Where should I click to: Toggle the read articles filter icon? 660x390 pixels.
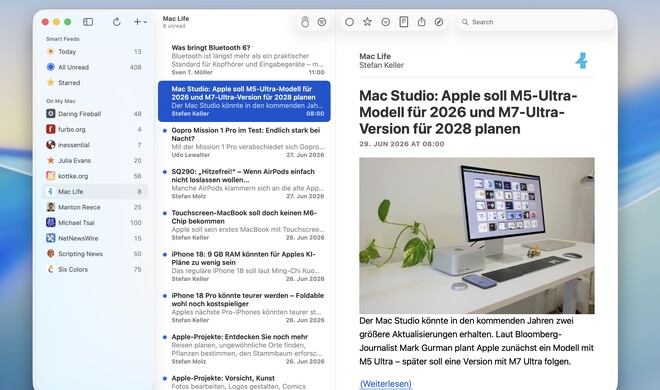(x=322, y=22)
